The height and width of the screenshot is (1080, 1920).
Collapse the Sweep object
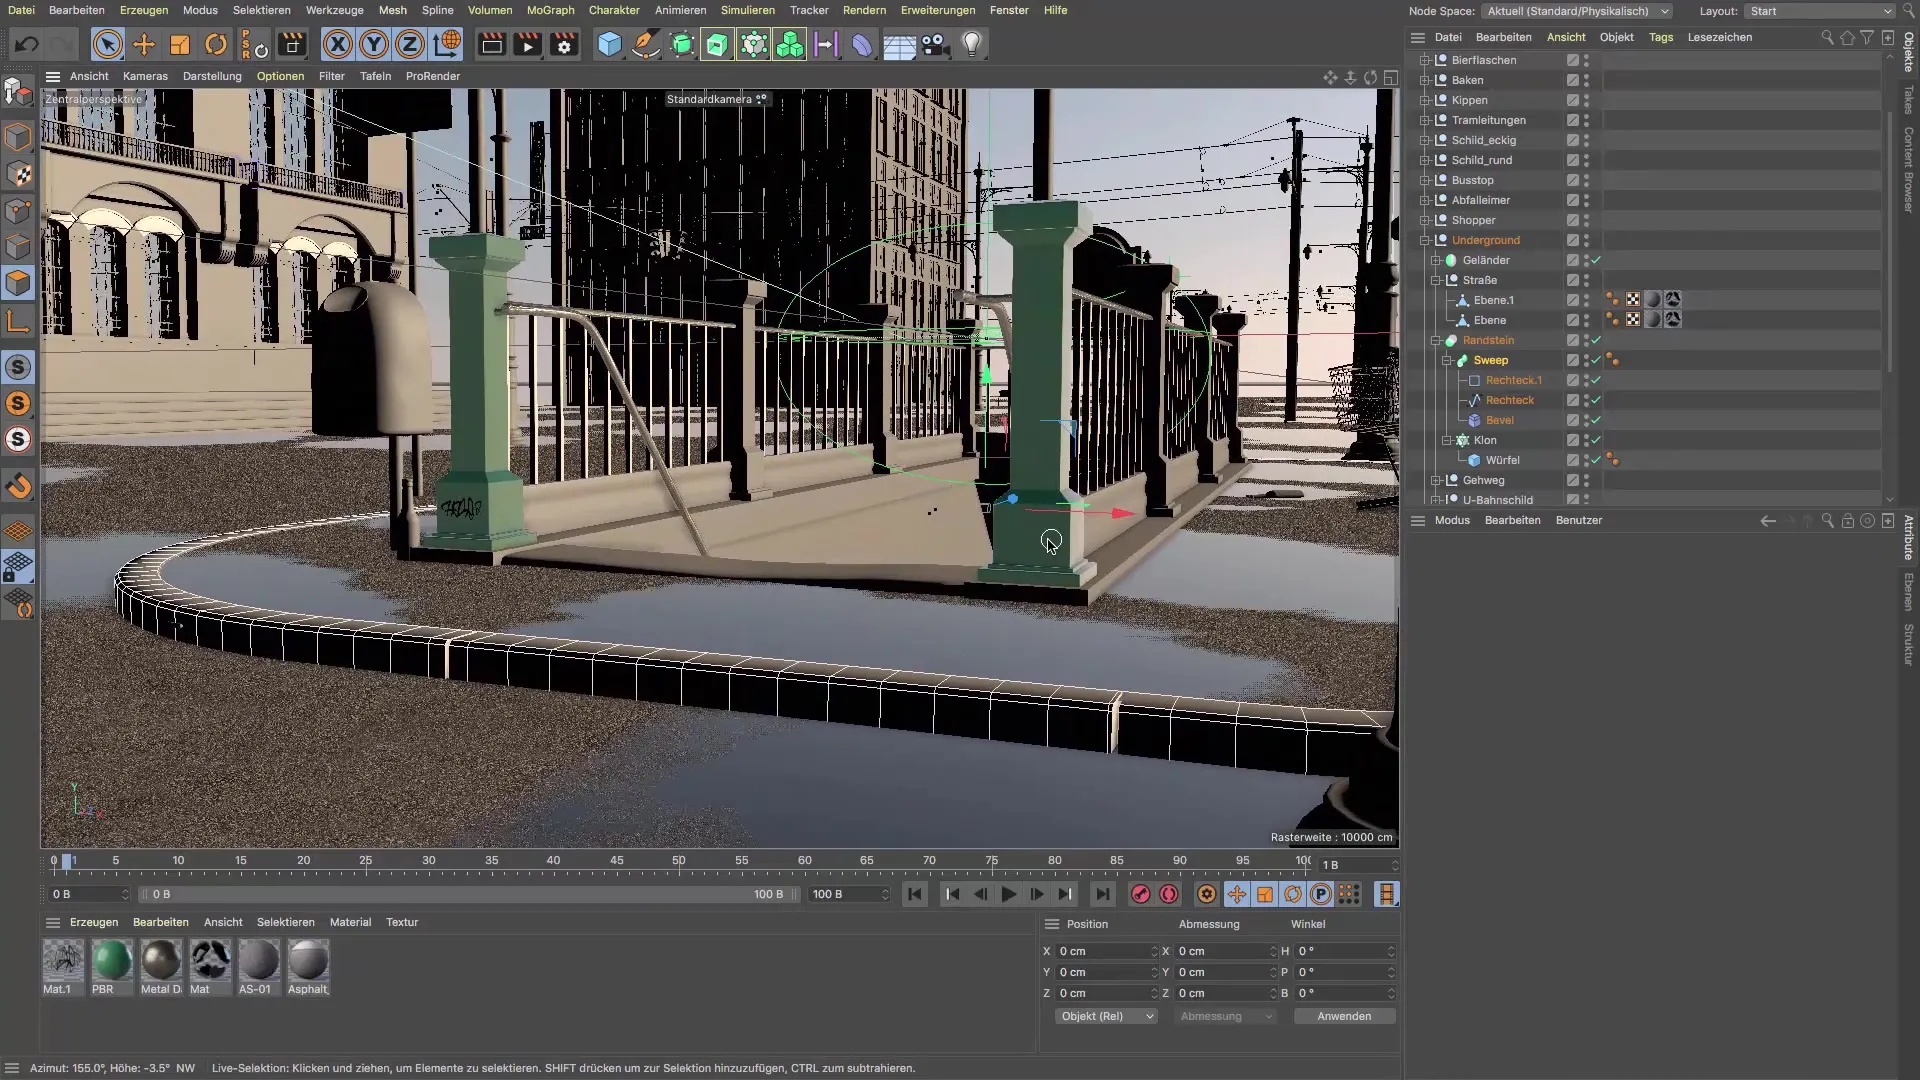(1447, 360)
